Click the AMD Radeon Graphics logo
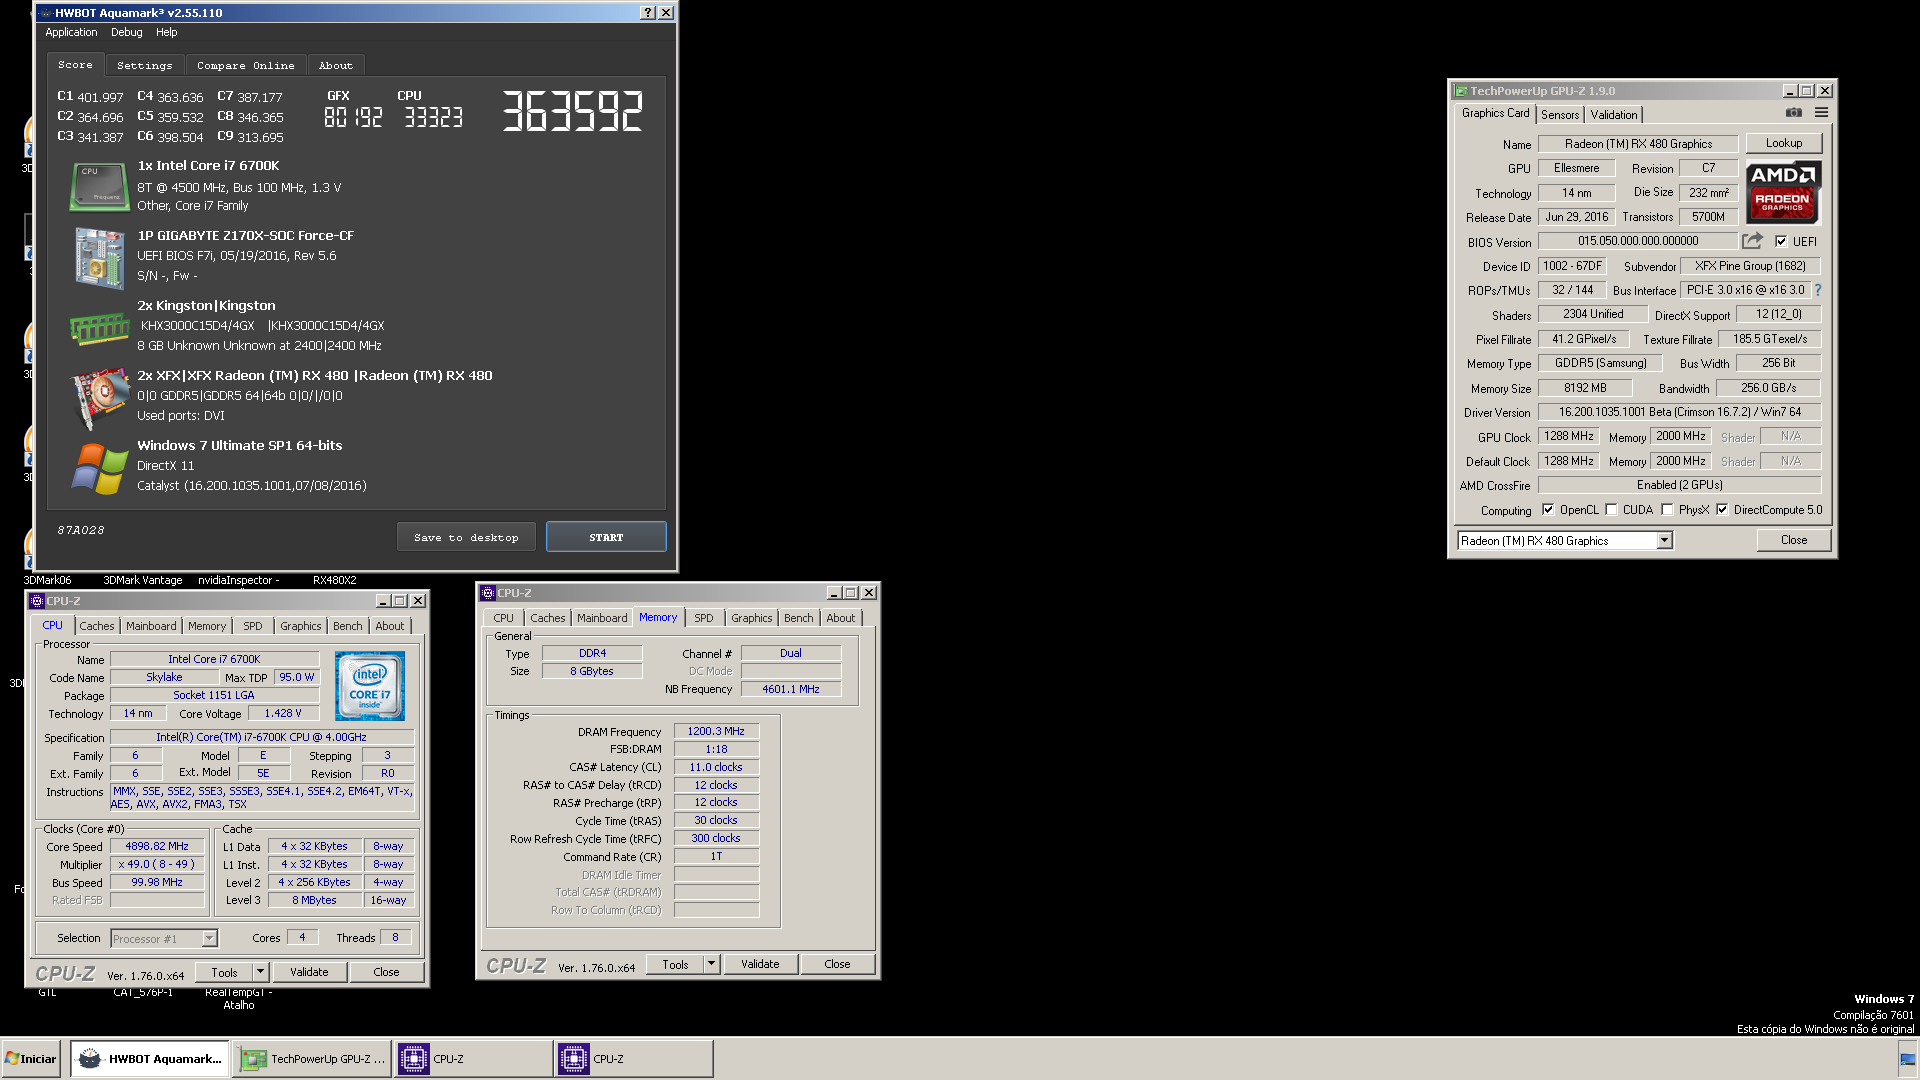1920x1080 pixels. point(1783,192)
